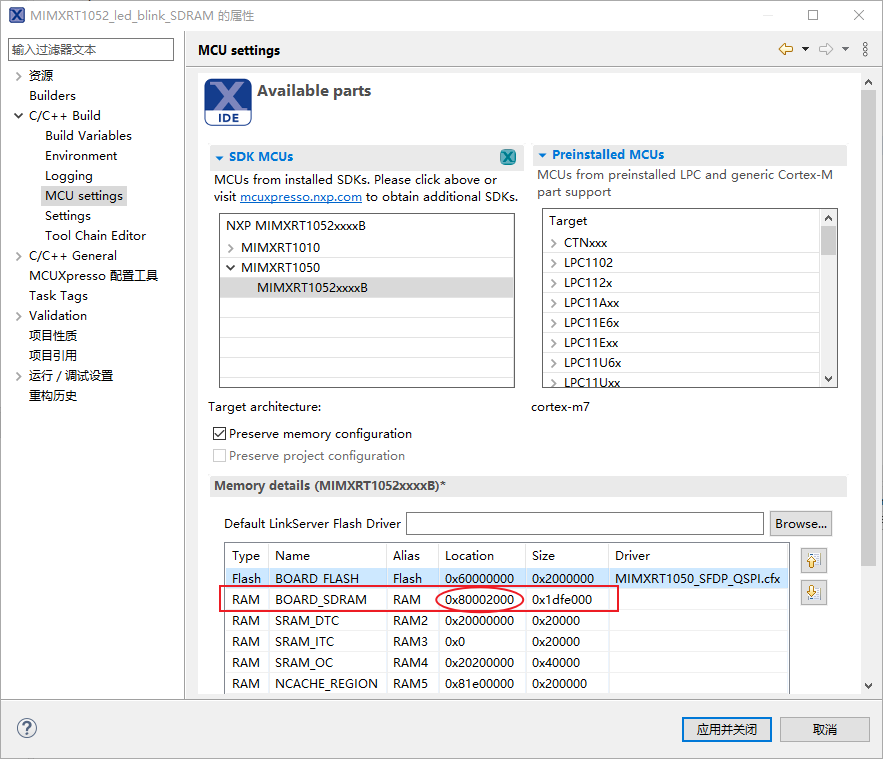Select Task Tags in the tree
The image size is (883, 759).
(58, 296)
